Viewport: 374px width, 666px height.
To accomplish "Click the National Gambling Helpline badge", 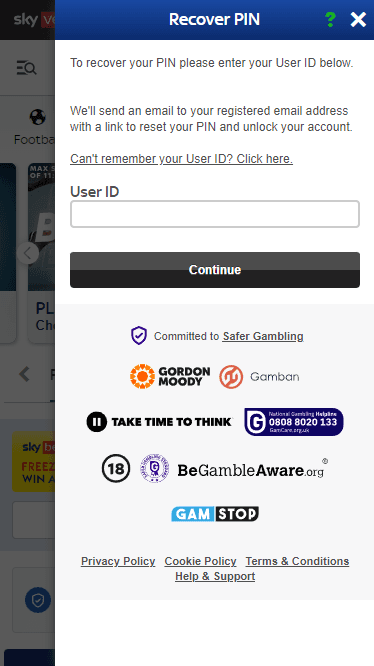I will pyautogui.click(x=294, y=422).
